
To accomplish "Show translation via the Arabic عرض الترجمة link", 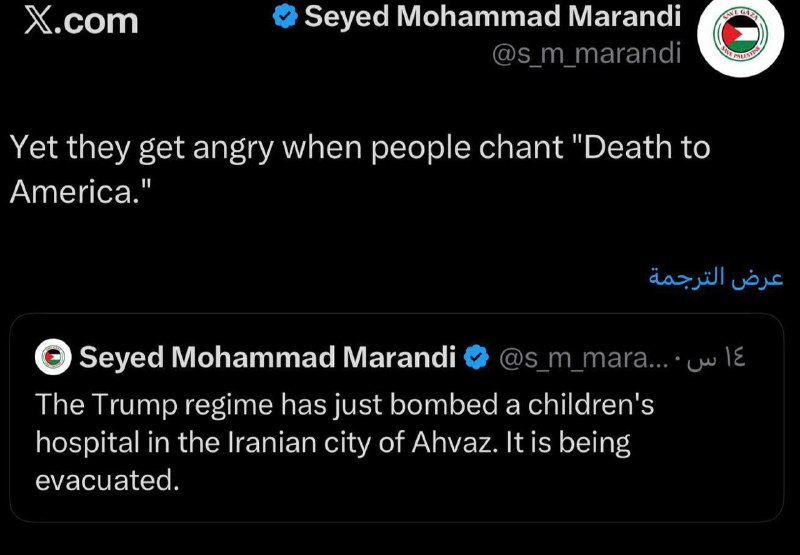I will pos(716,278).
